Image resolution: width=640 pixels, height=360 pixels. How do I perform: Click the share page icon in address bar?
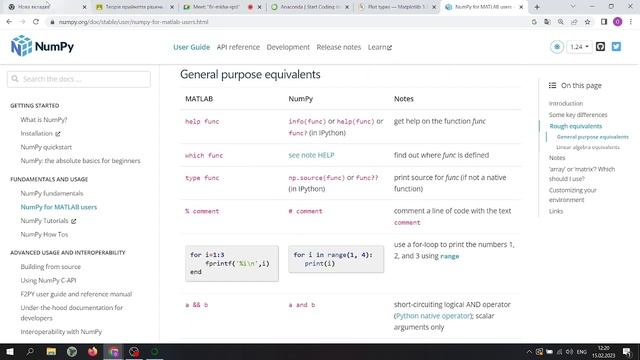coord(574,22)
